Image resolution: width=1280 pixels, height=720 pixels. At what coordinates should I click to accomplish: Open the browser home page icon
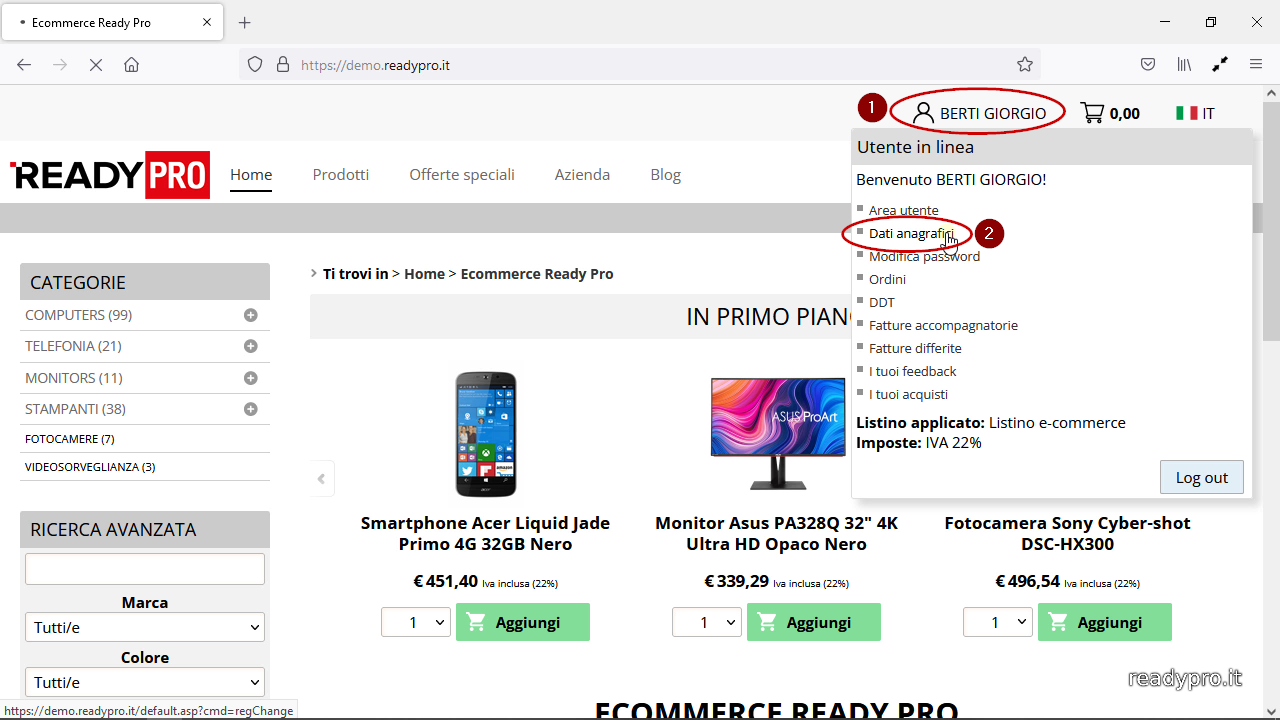[x=131, y=65]
